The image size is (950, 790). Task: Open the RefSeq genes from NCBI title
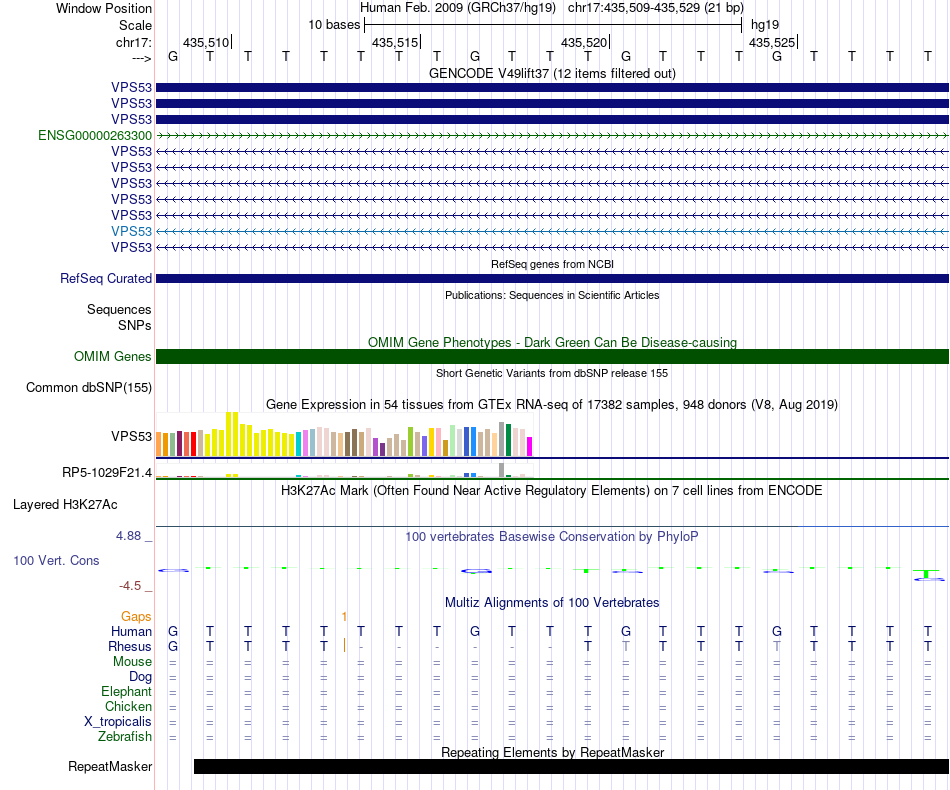click(552, 264)
